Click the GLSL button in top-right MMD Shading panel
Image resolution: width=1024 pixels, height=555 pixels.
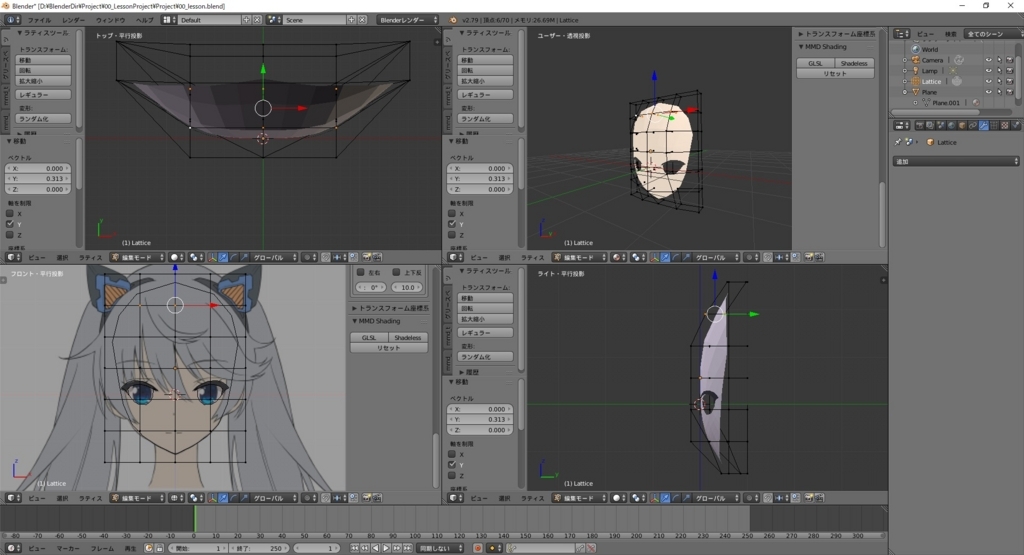(x=814, y=63)
